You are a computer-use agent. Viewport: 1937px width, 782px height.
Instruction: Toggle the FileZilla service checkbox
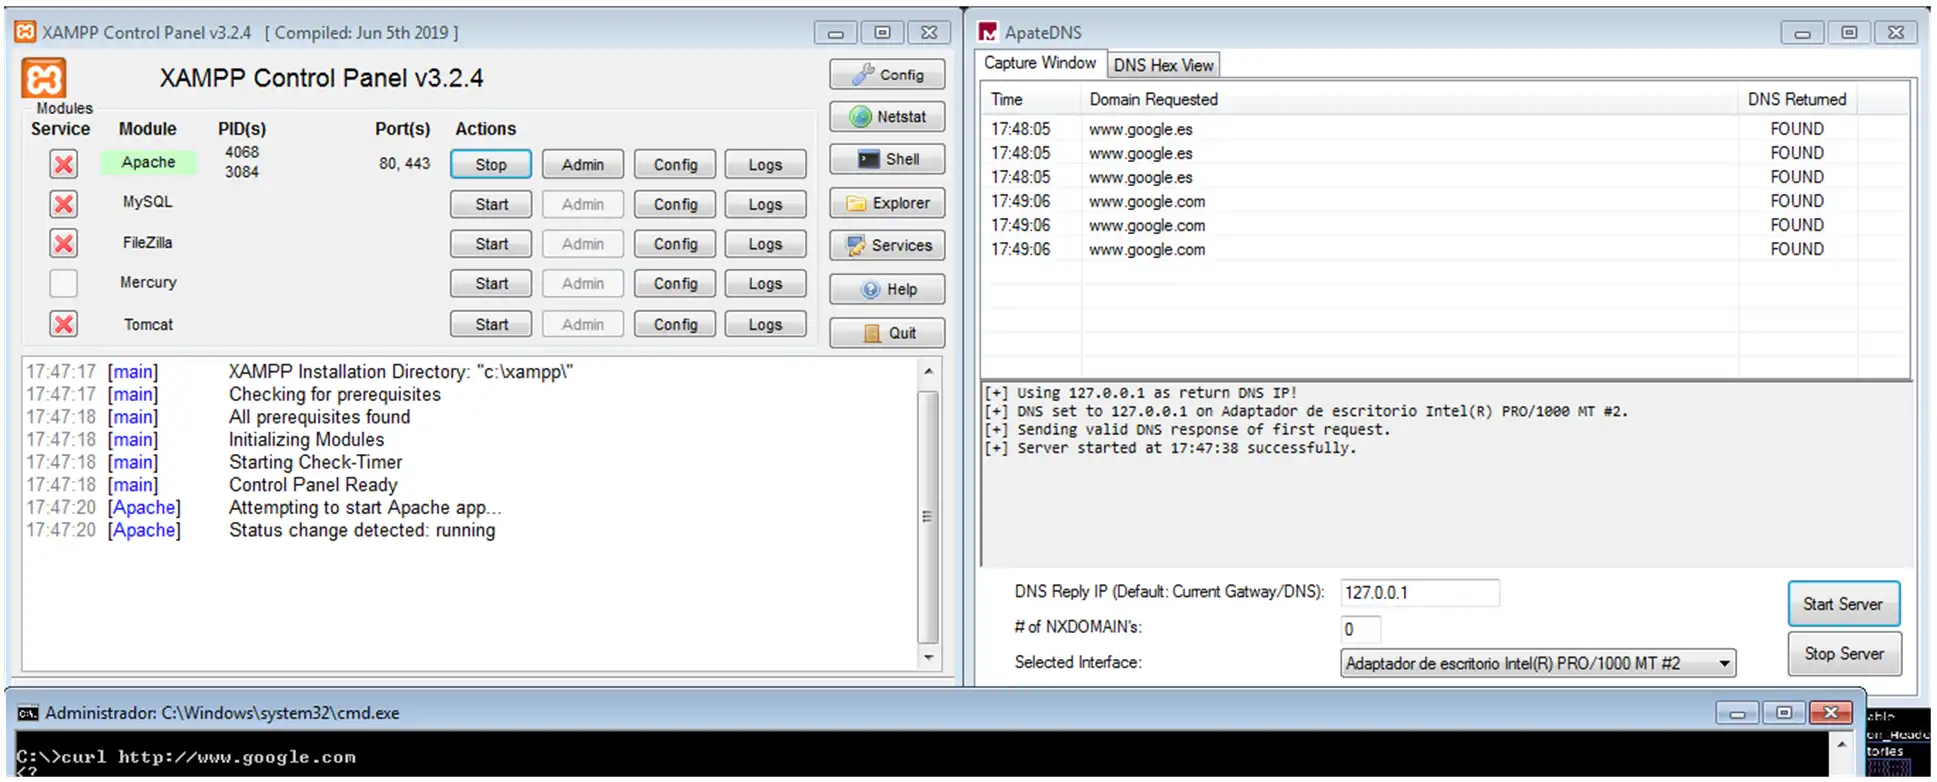point(64,244)
